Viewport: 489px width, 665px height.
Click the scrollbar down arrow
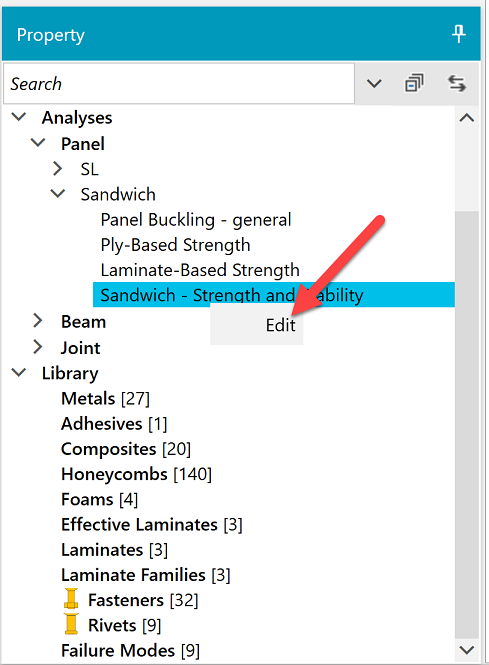[x=467, y=649]
